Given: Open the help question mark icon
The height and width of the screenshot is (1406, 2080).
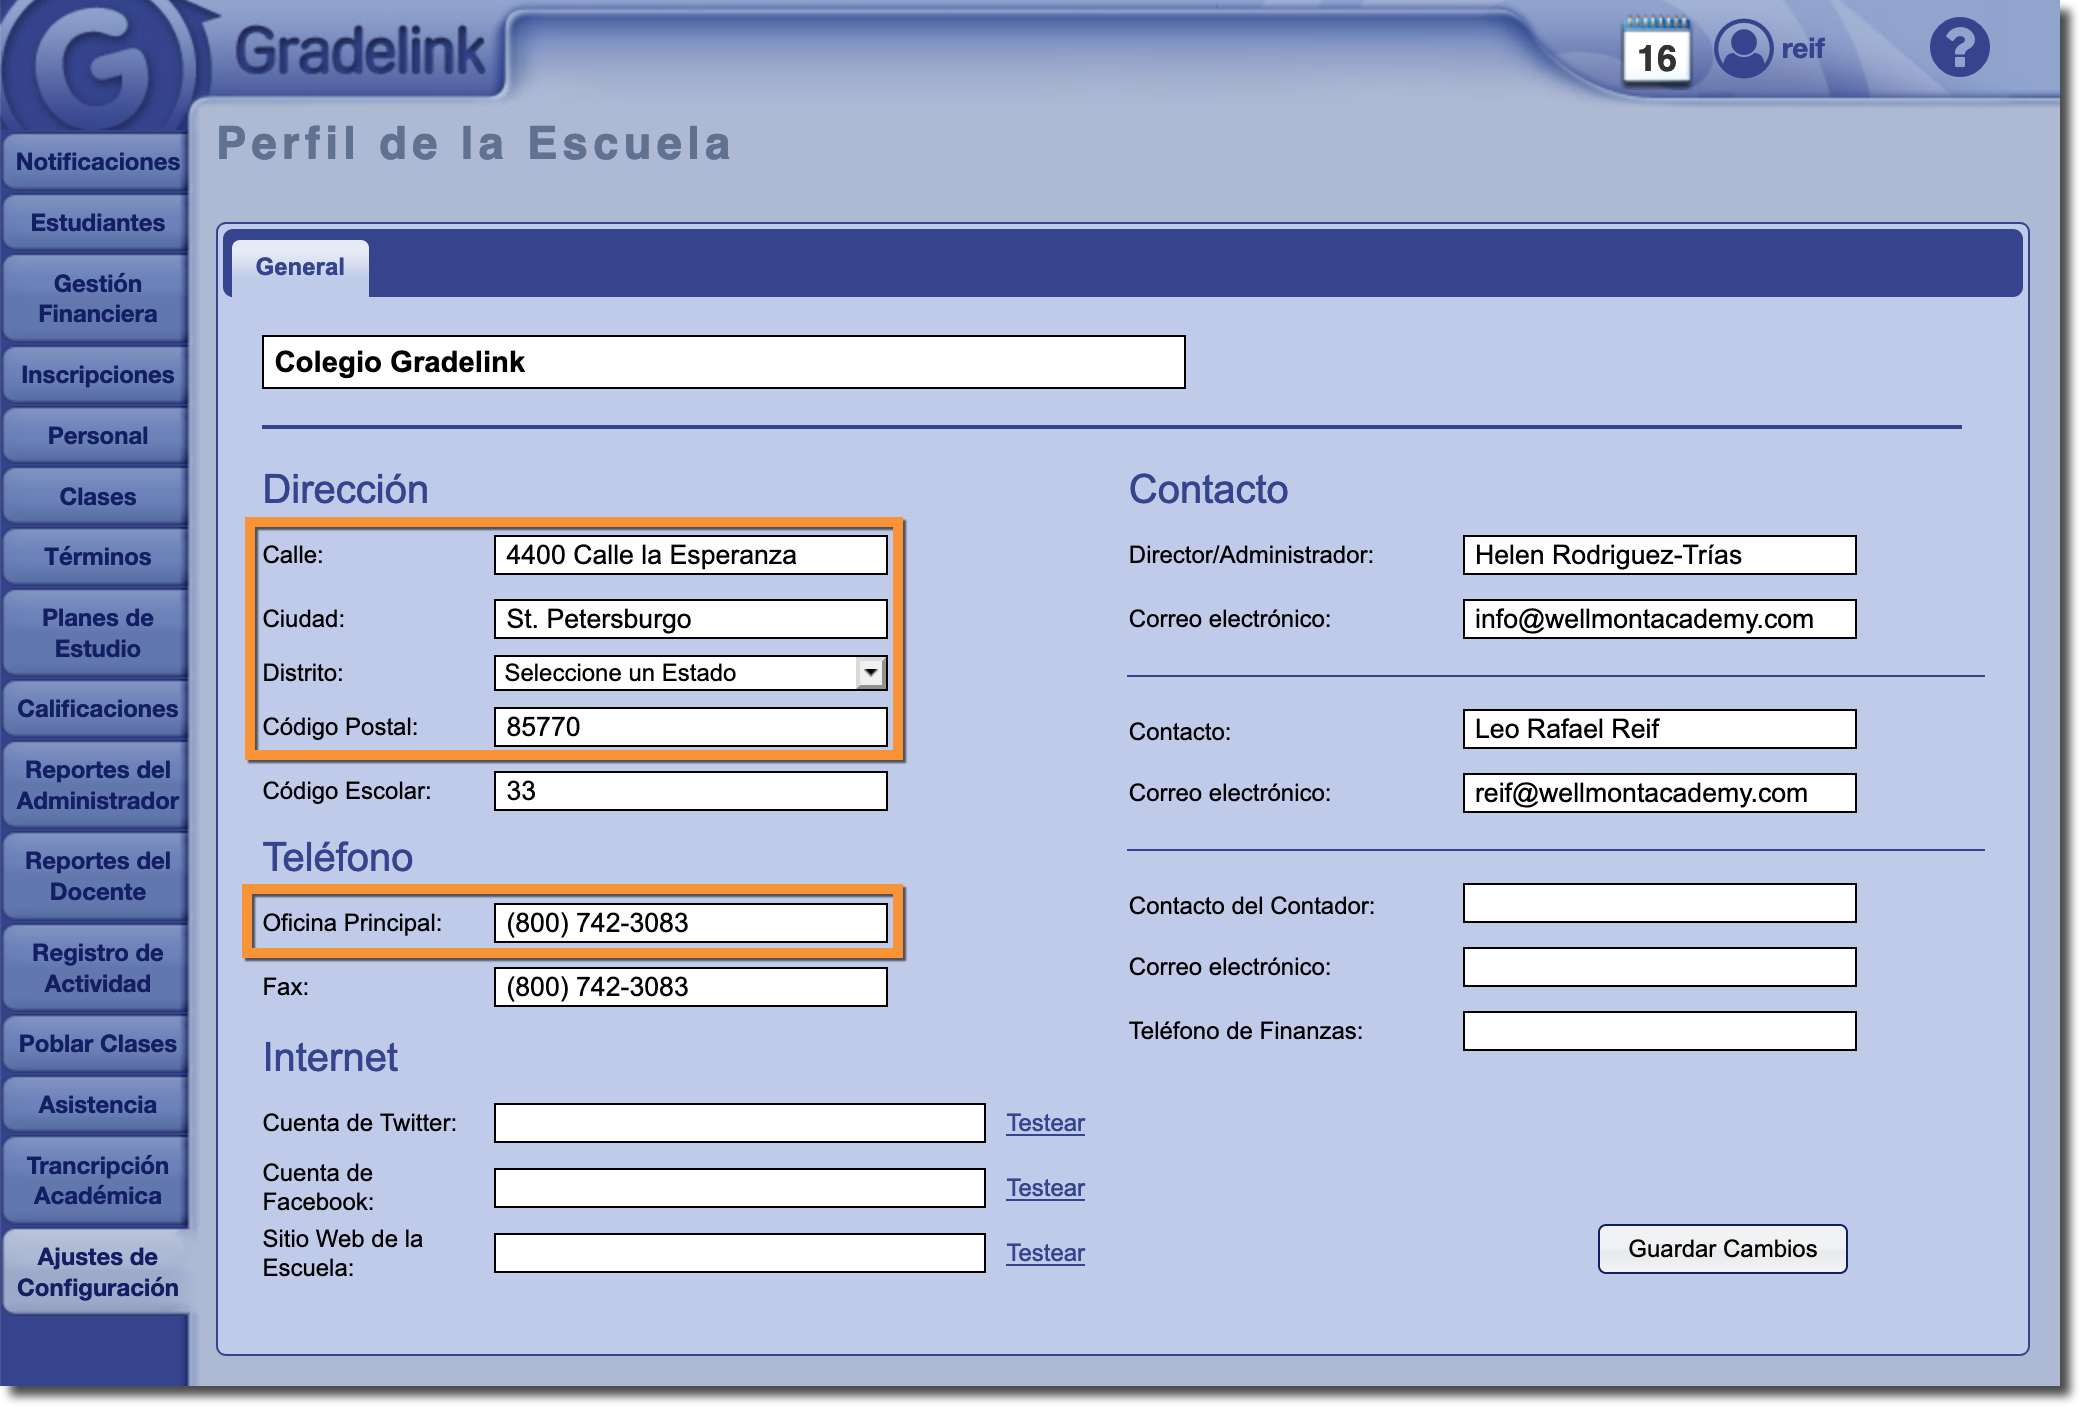Looking at the screenshot, I should 1958,48.
